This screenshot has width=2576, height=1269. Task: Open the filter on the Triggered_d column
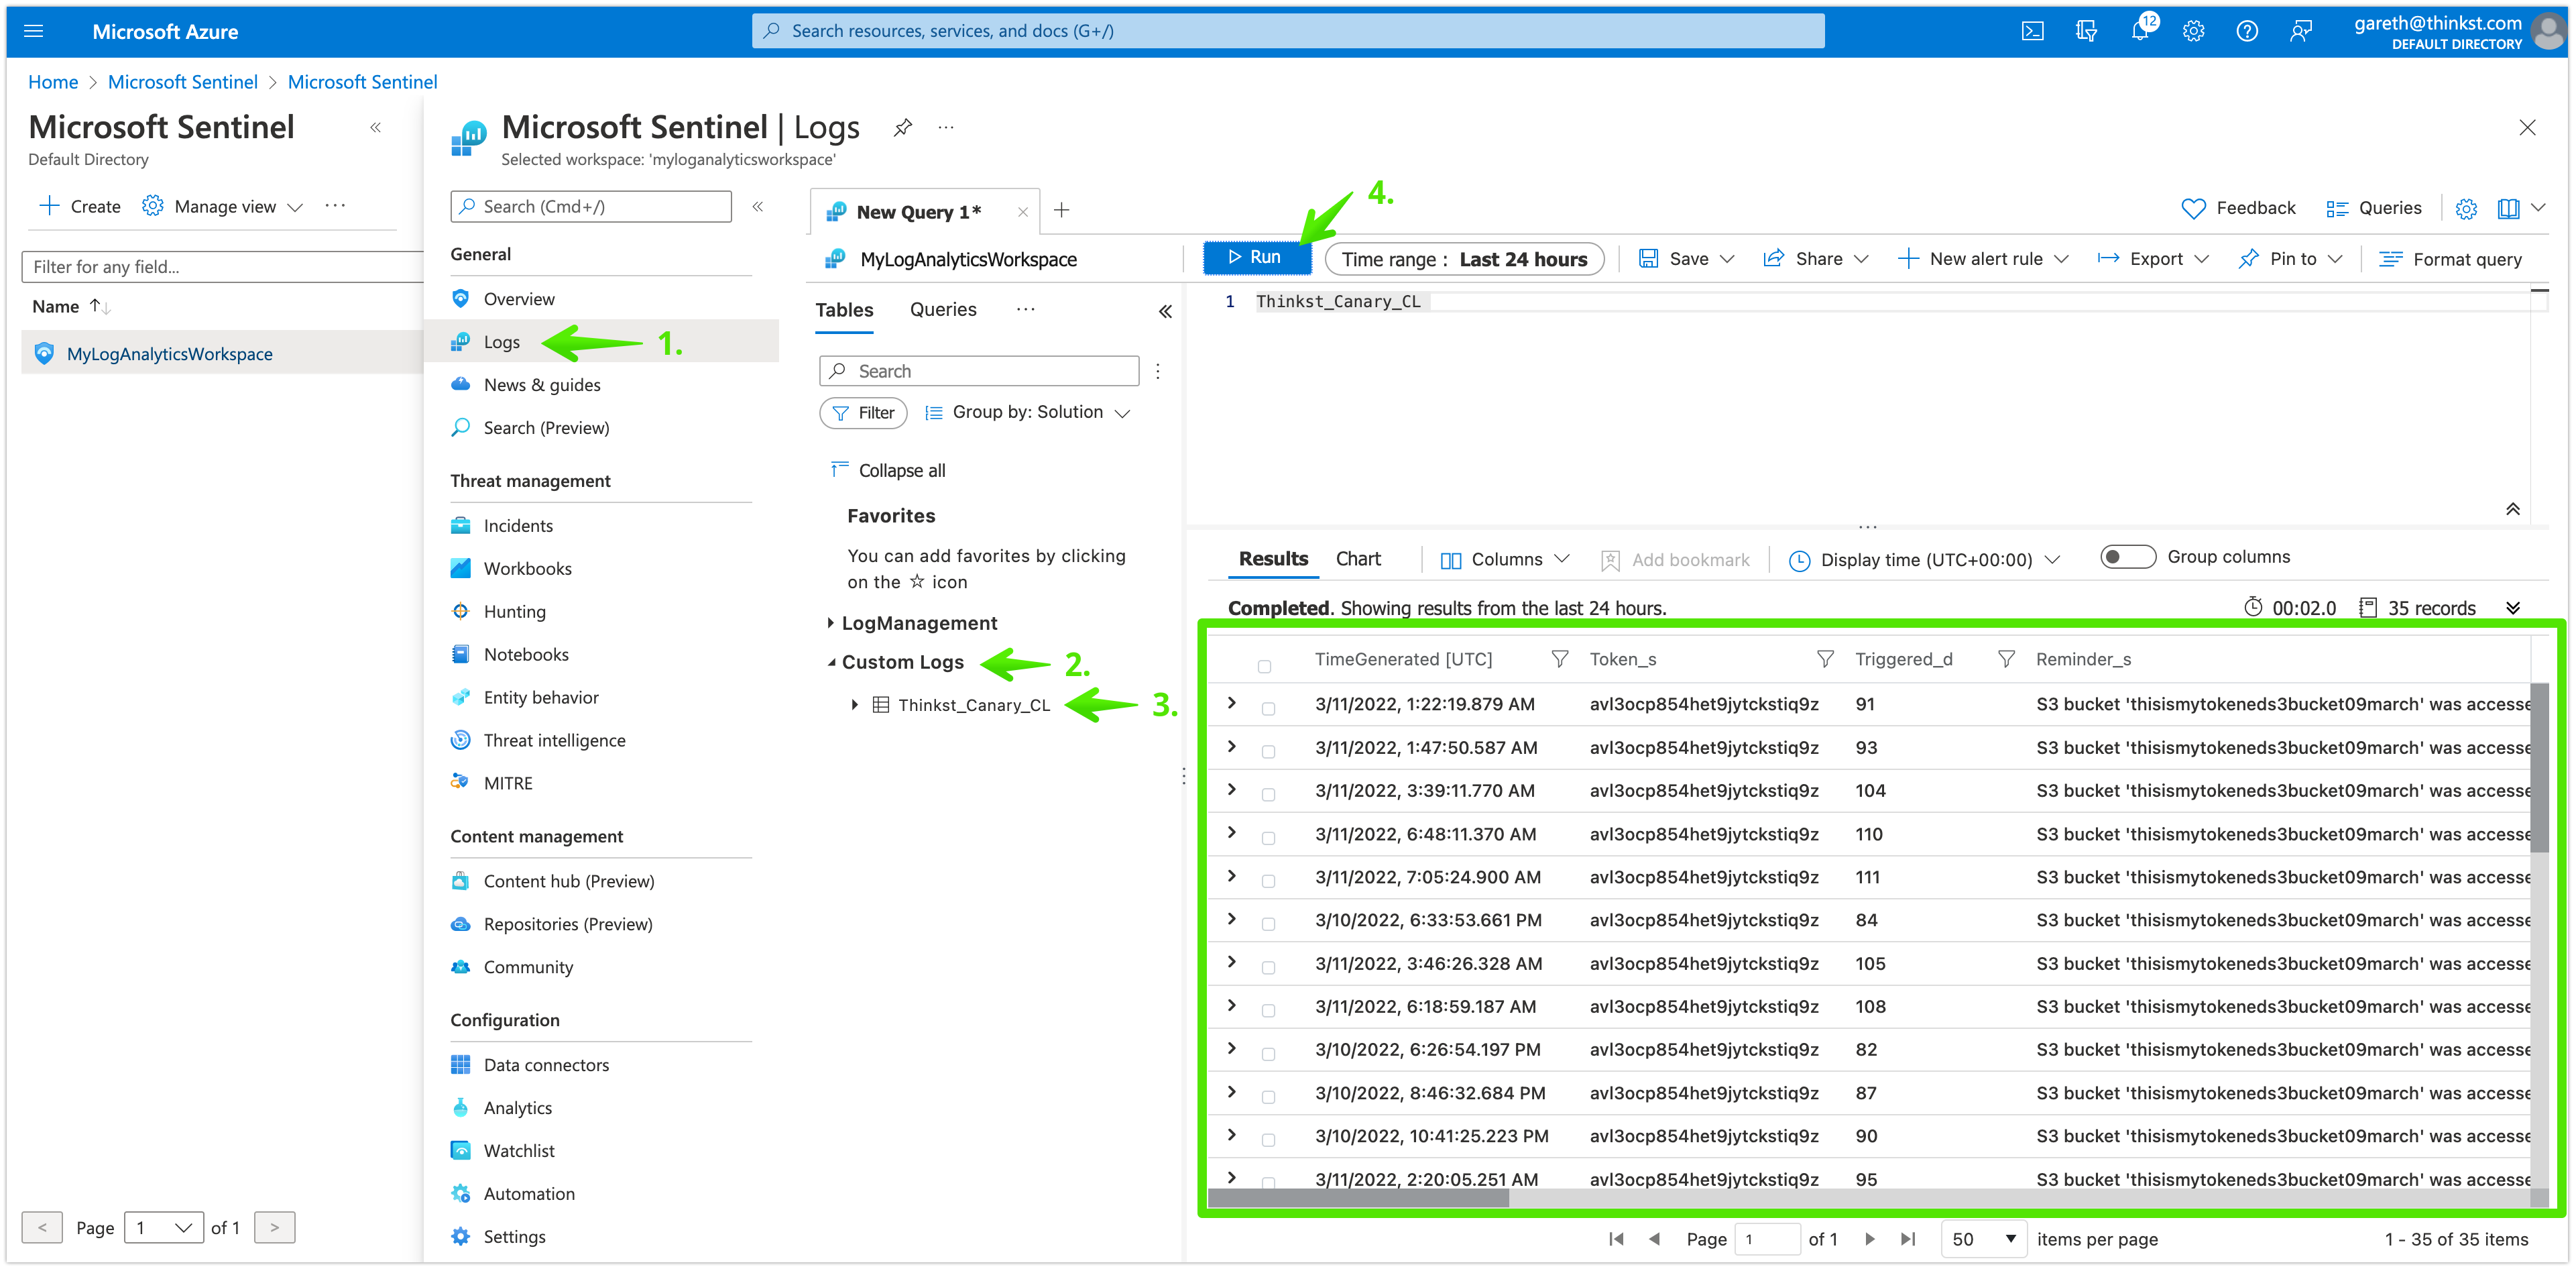point(2006,659)
